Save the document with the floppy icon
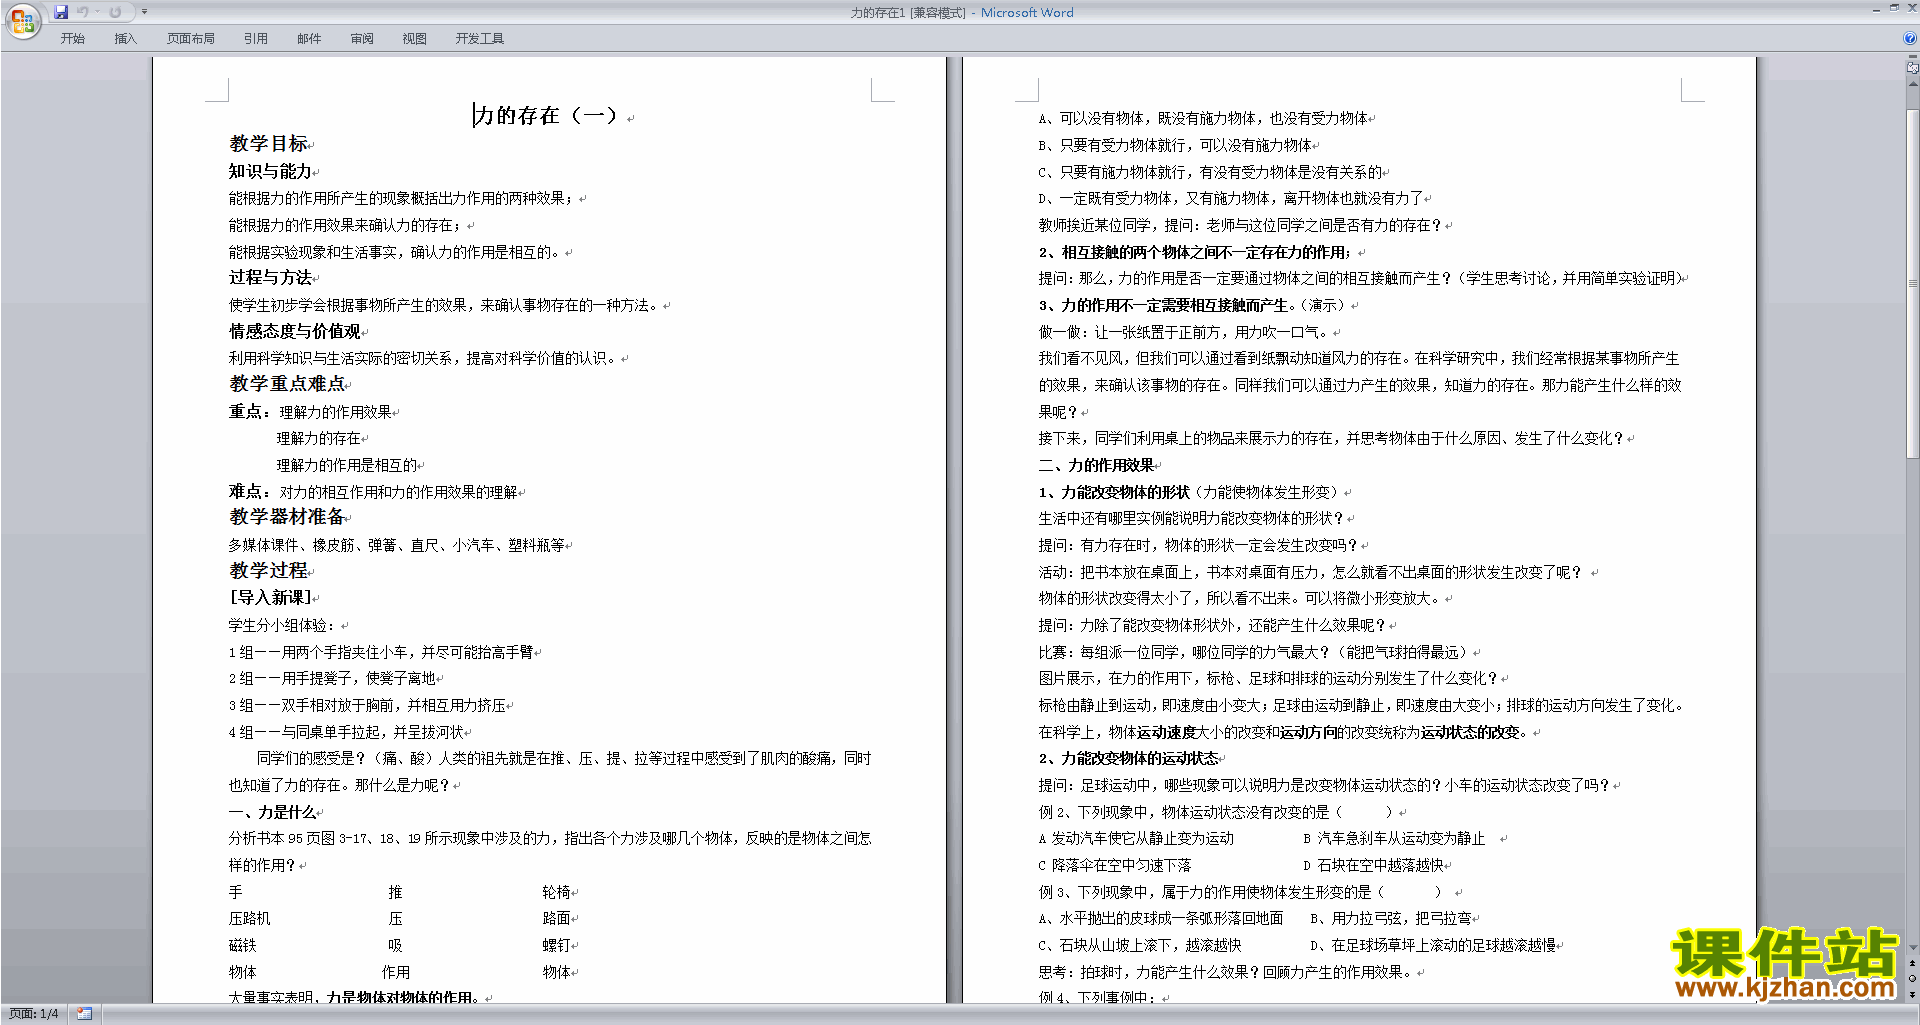 [61, 12]
